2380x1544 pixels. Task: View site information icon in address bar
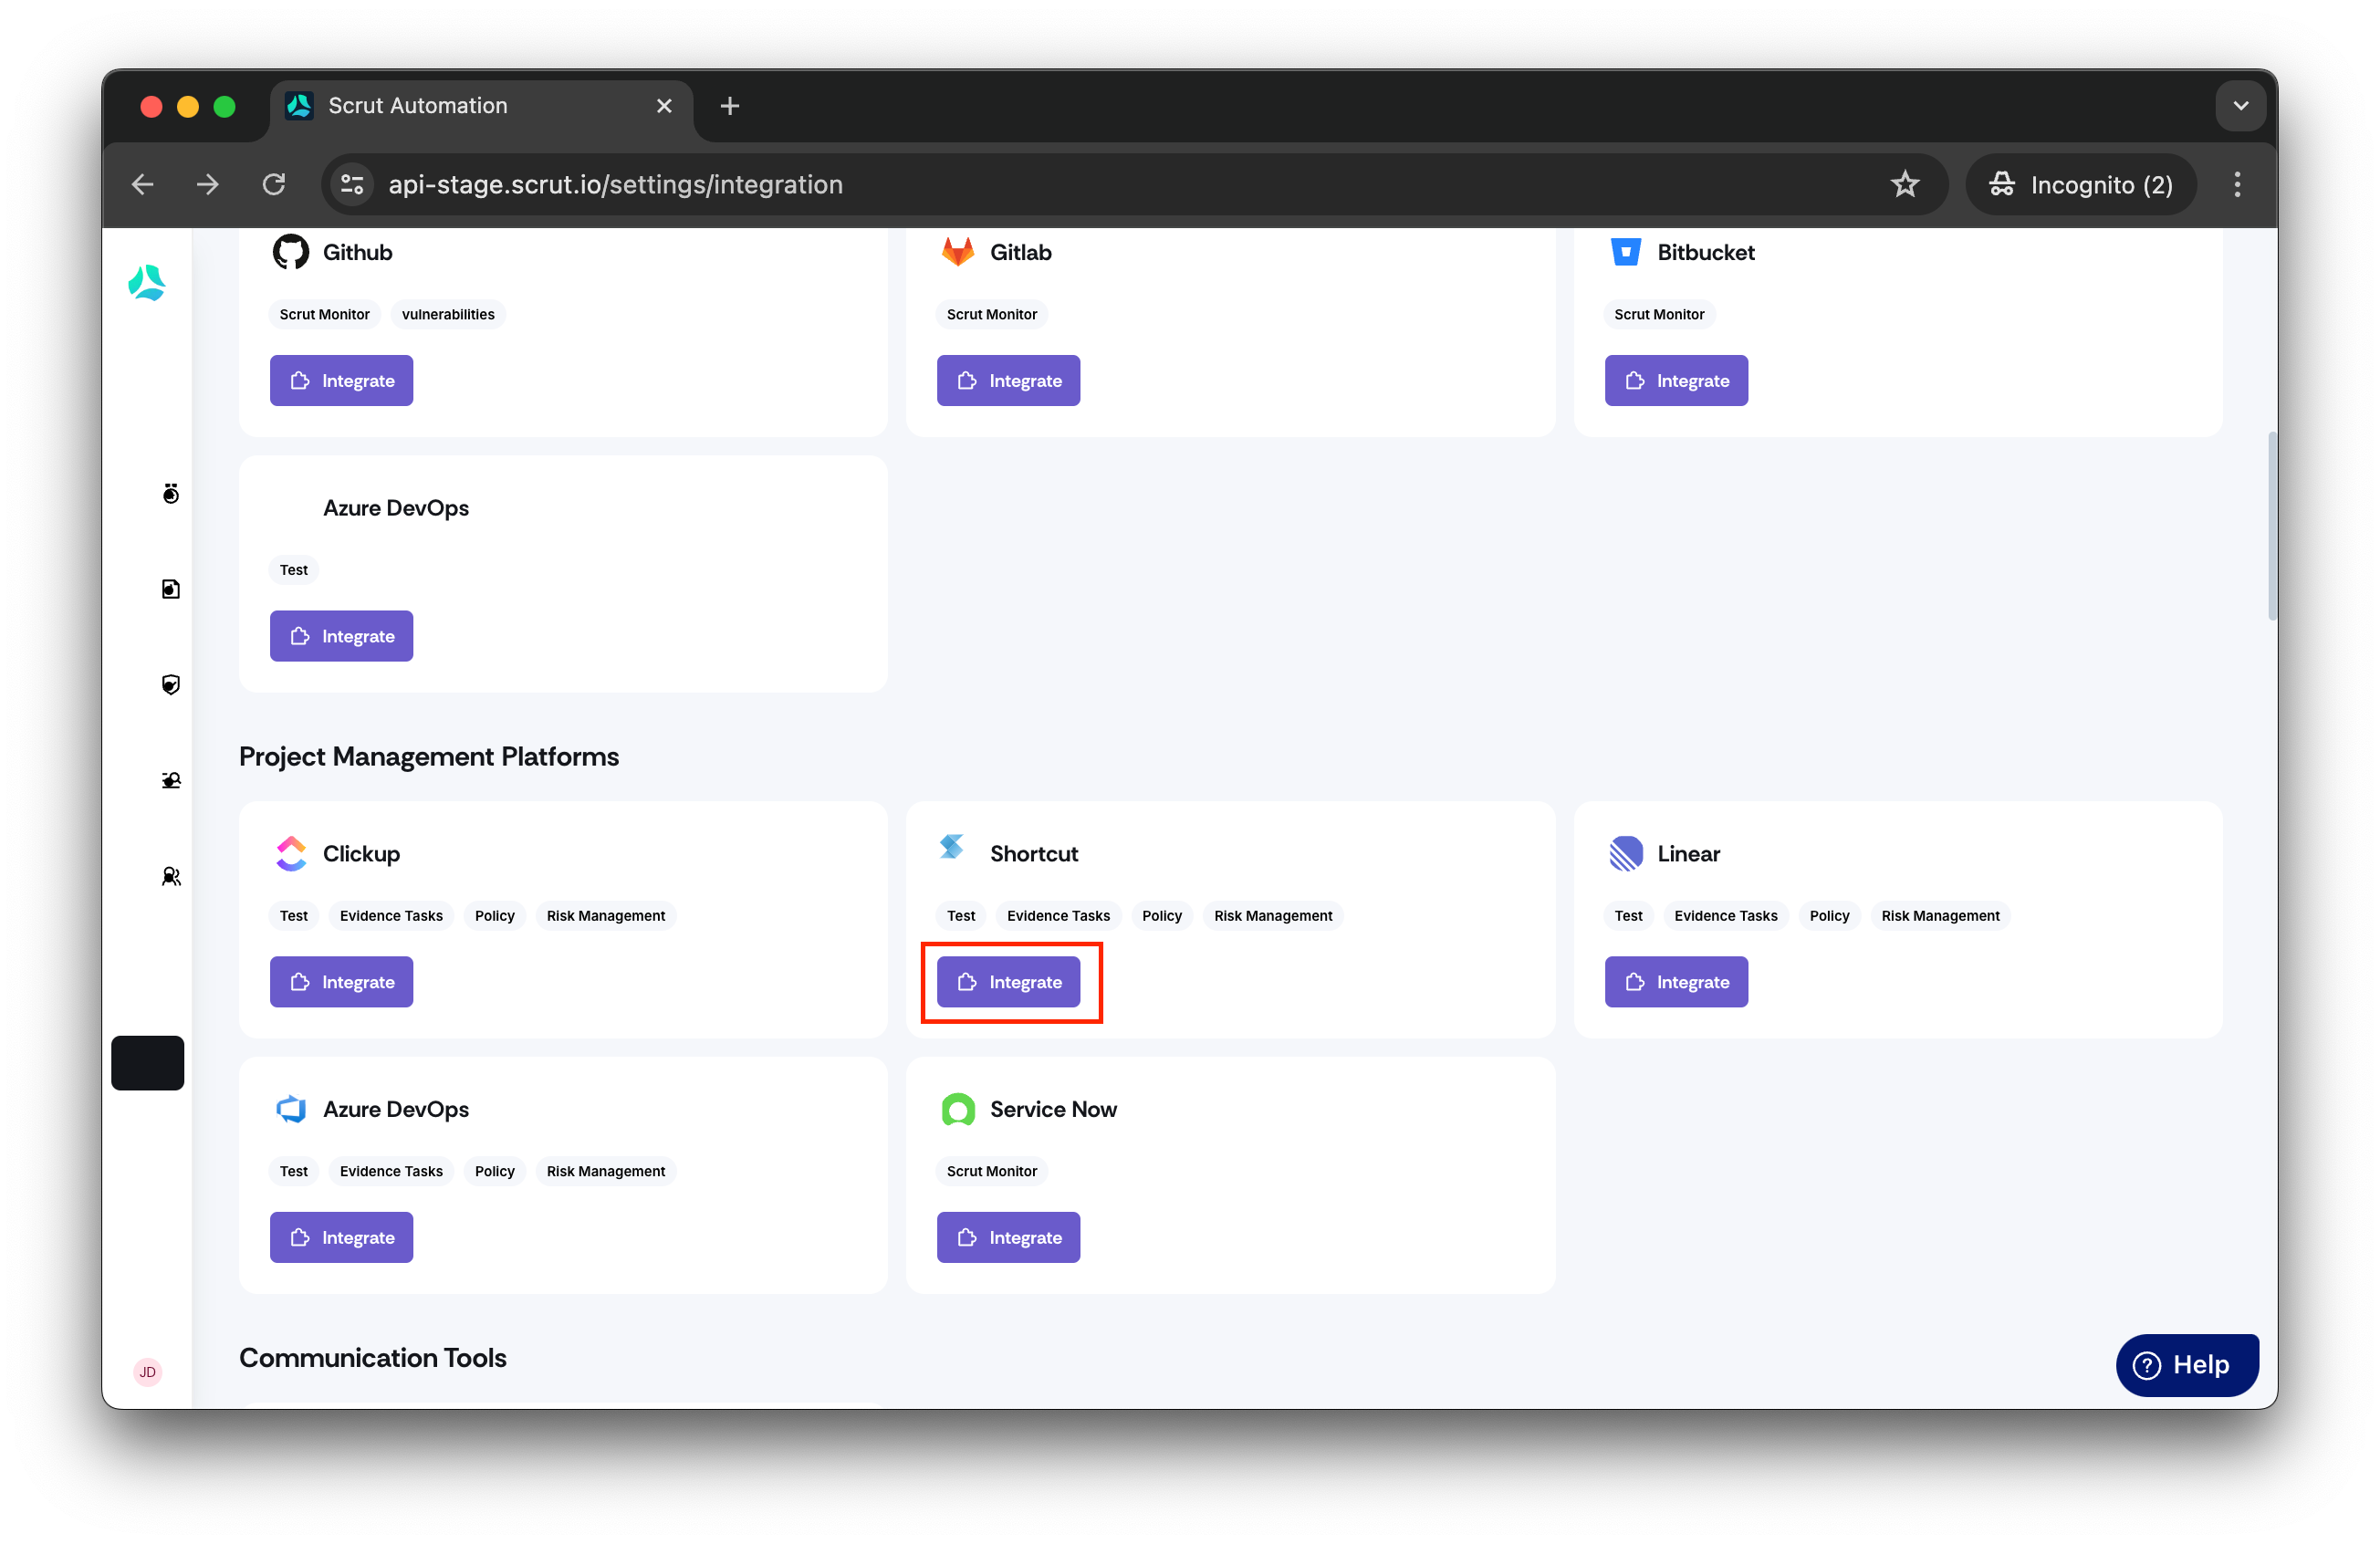click(x=352, y=184)
